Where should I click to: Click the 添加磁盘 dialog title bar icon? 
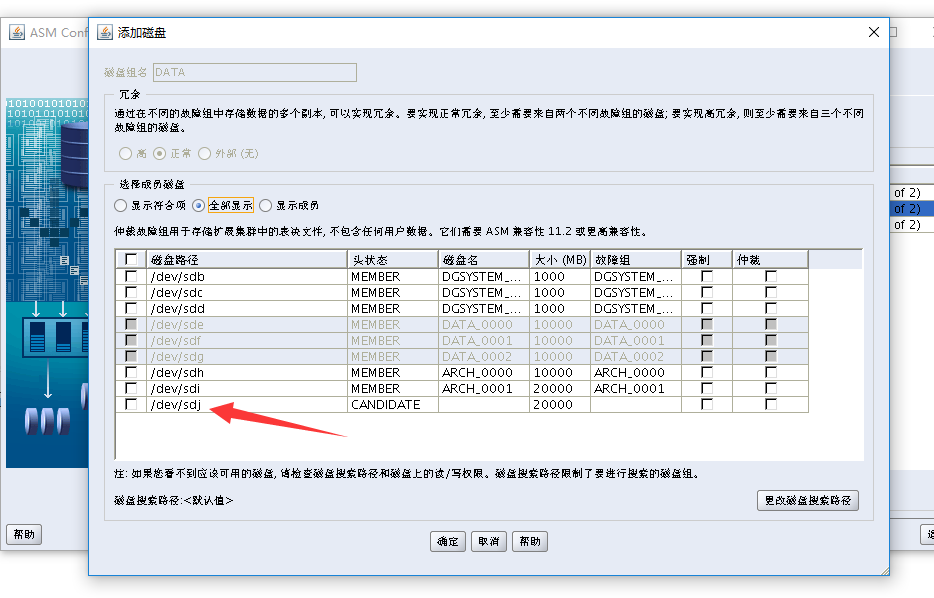(x=103, y=31)
